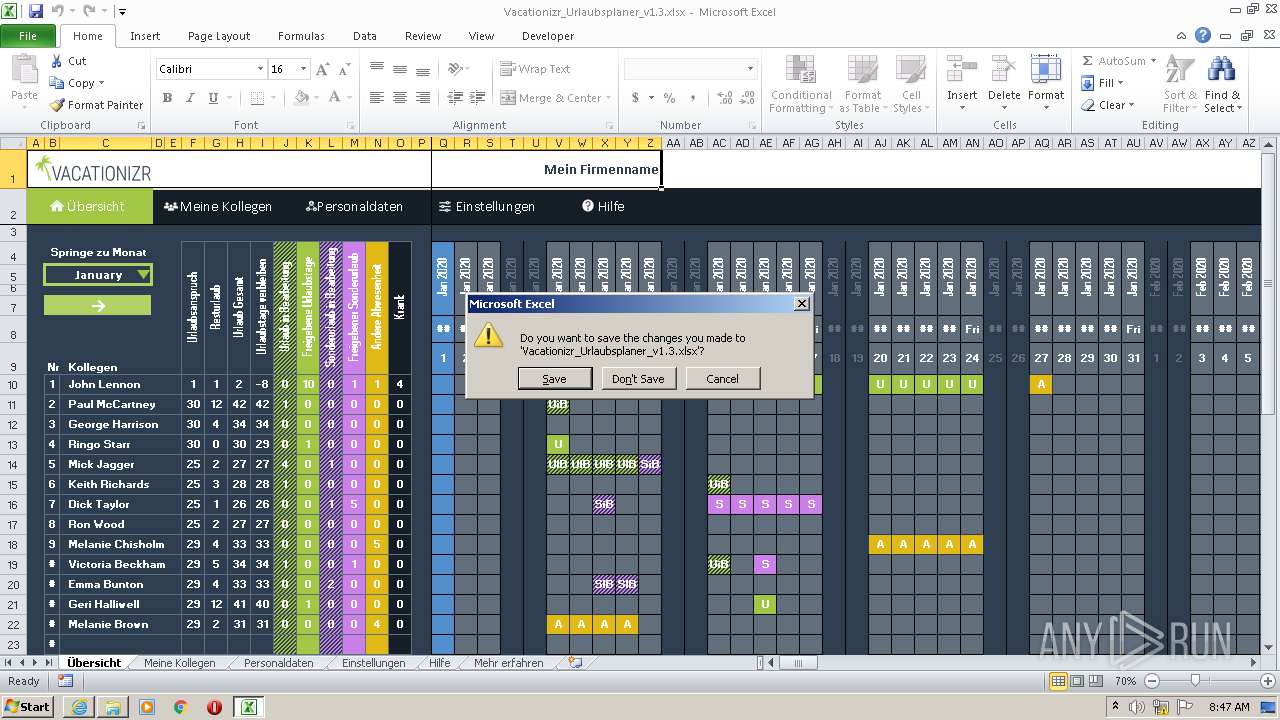Click the horizontal scrollbar thumb

point(799,663)
